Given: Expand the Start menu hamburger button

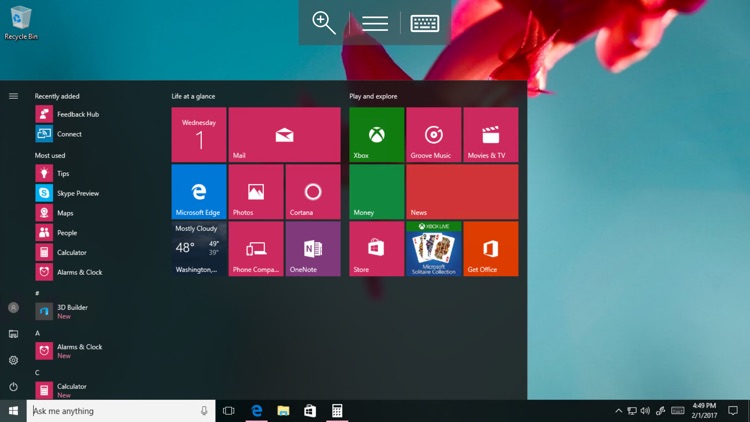Looking at the screenshot, I should tap(13, 96).
